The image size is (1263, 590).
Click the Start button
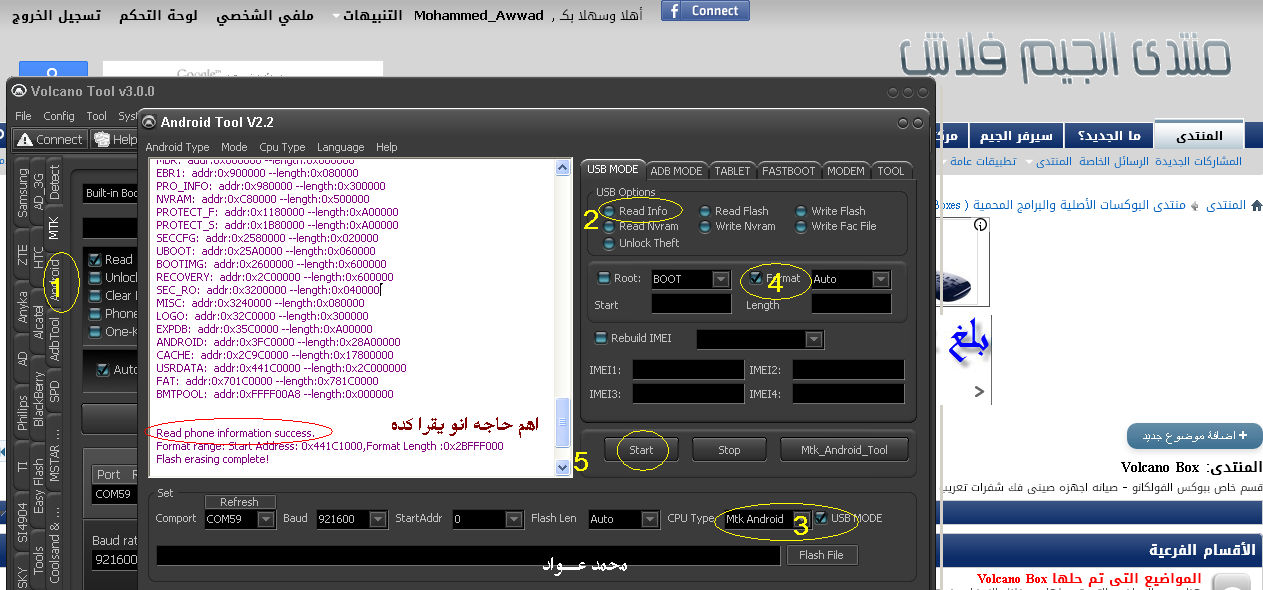[x=641, y=450]
